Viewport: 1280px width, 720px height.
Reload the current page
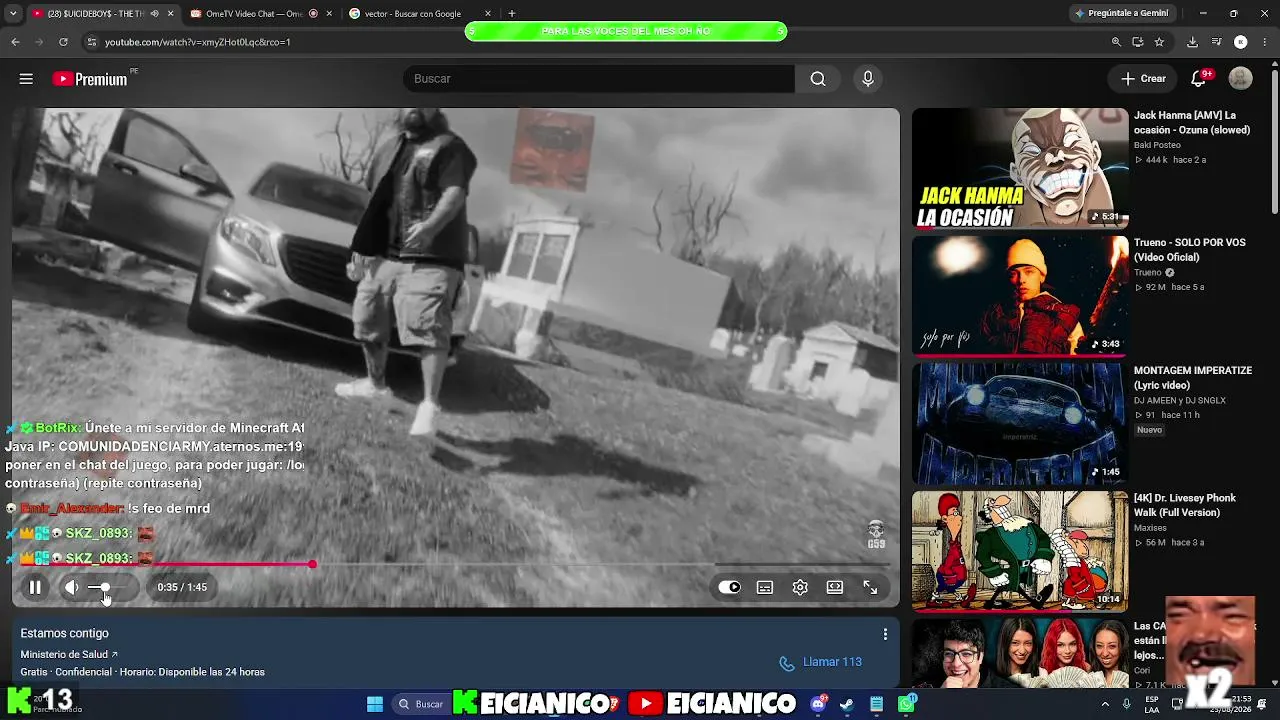(63, 42)
